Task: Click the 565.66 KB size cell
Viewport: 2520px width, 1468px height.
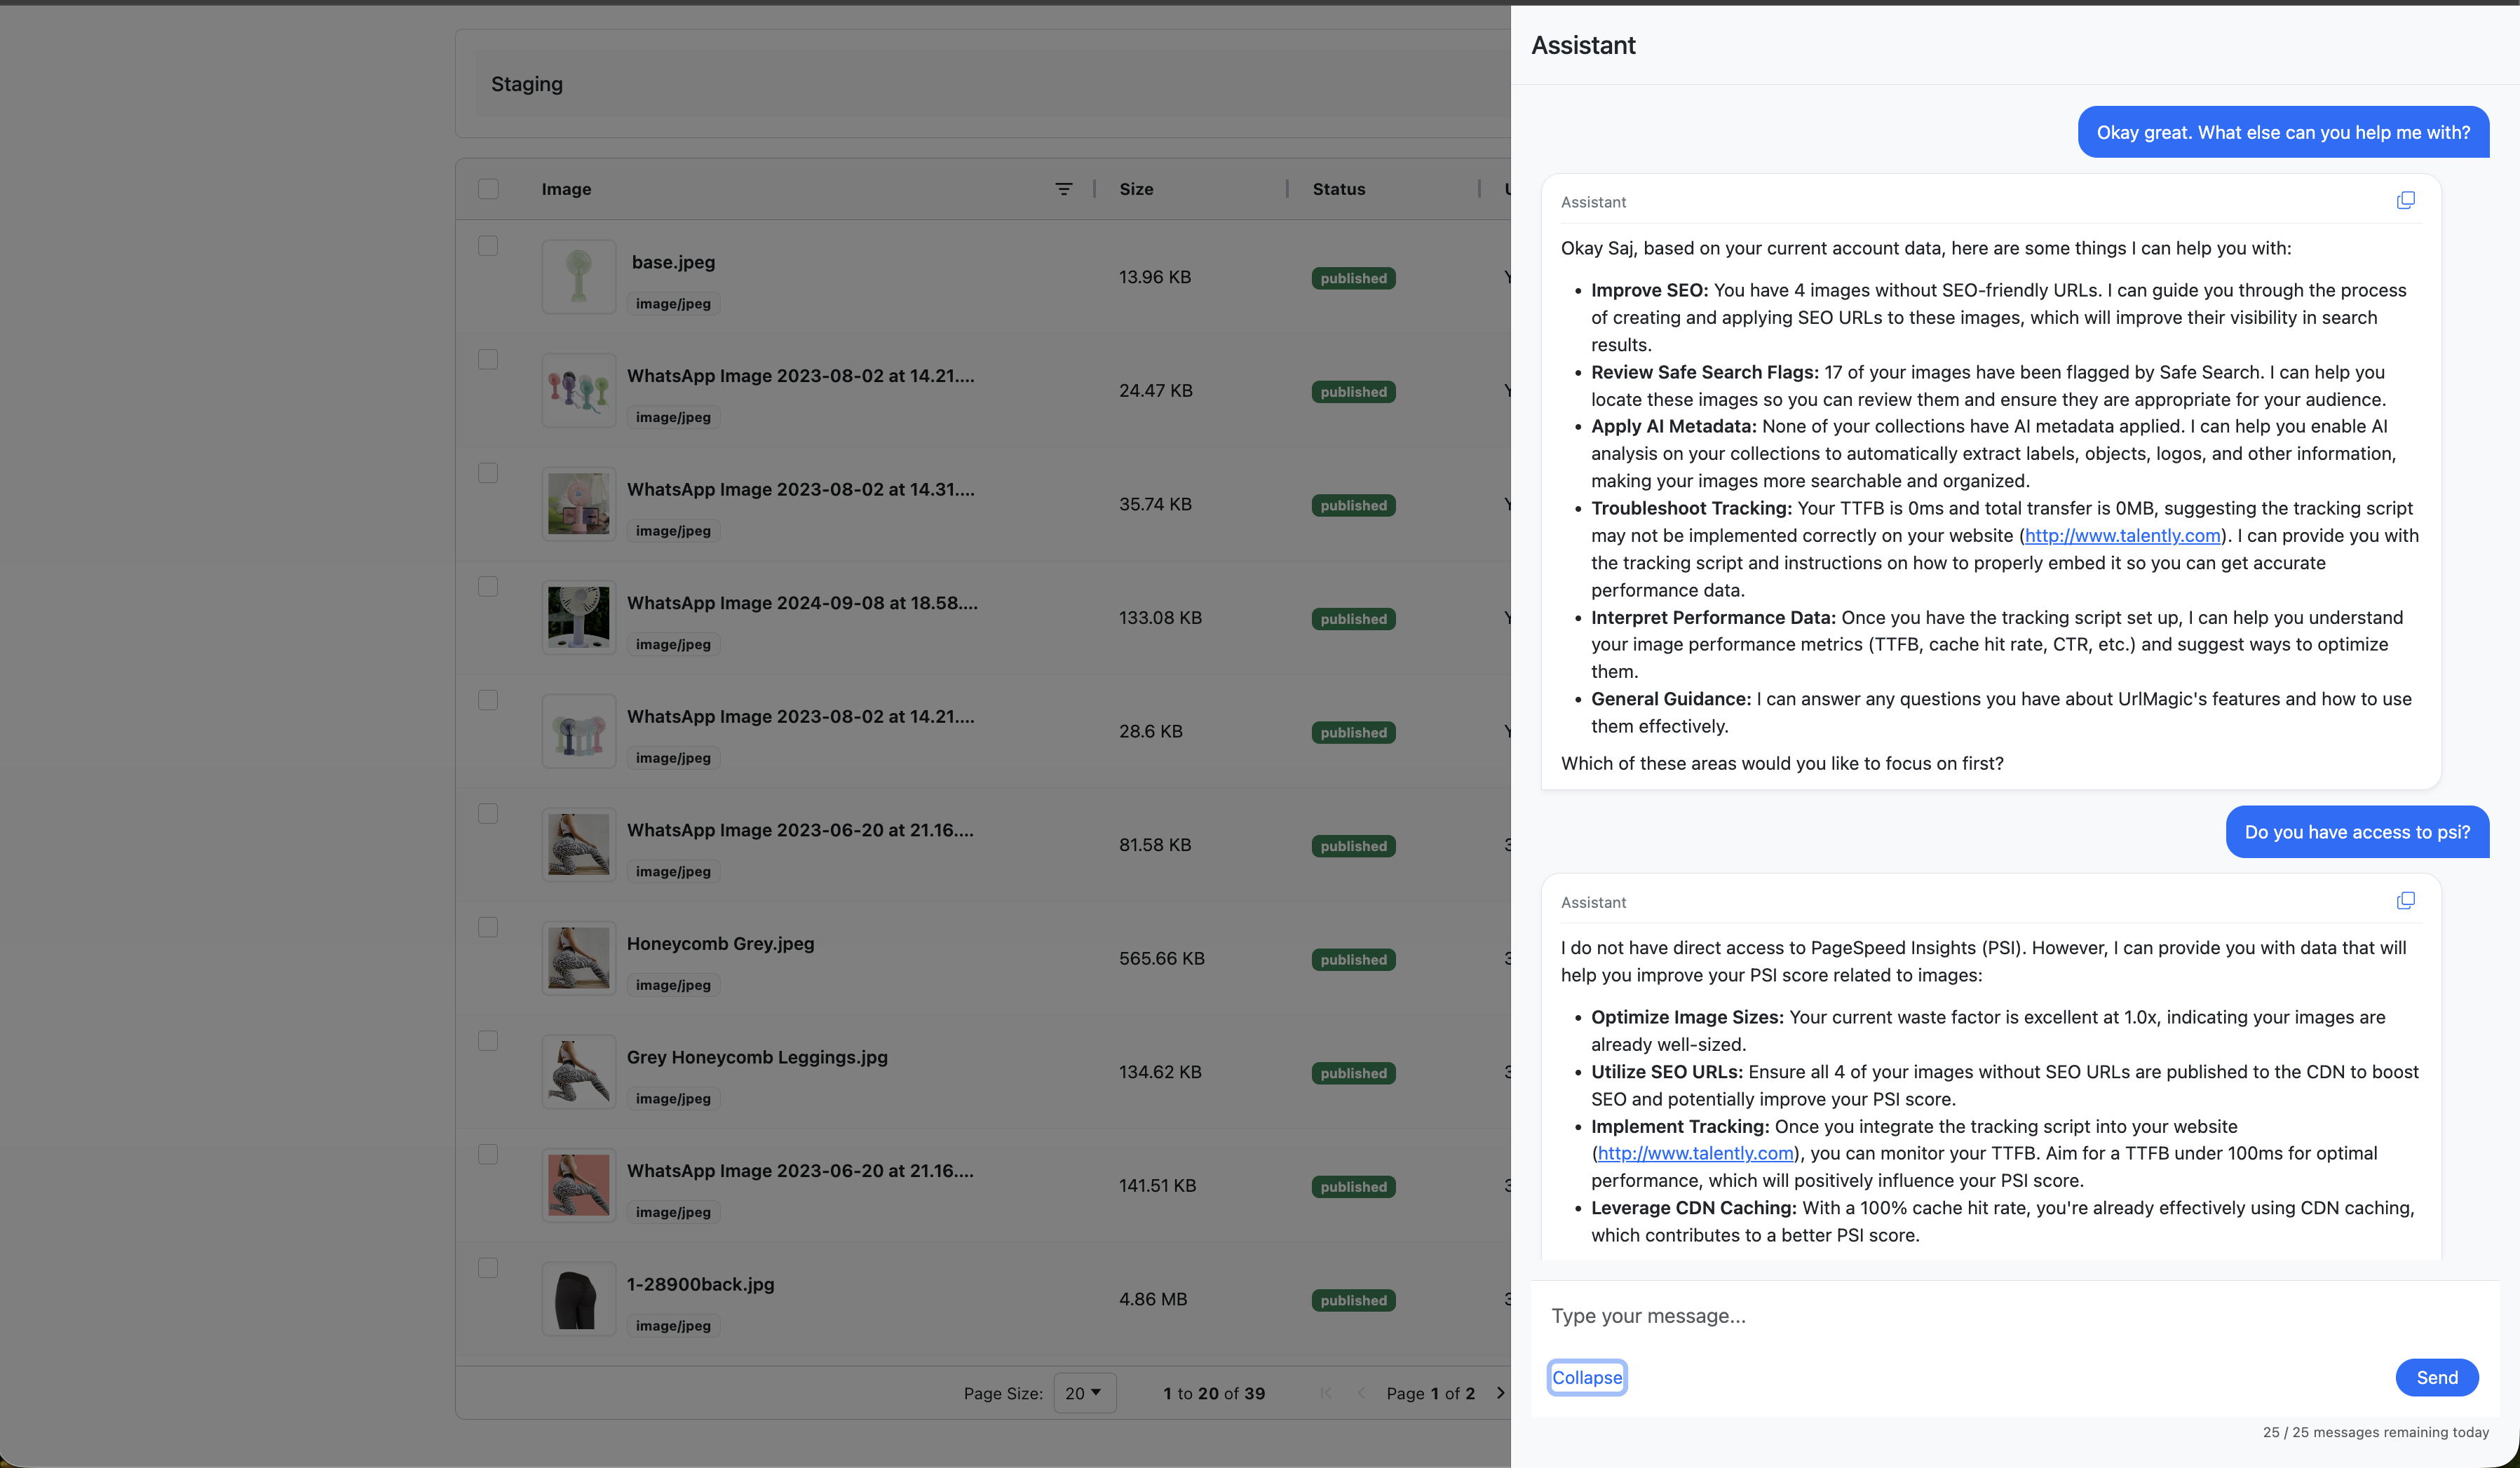Action: point(1162,958)
